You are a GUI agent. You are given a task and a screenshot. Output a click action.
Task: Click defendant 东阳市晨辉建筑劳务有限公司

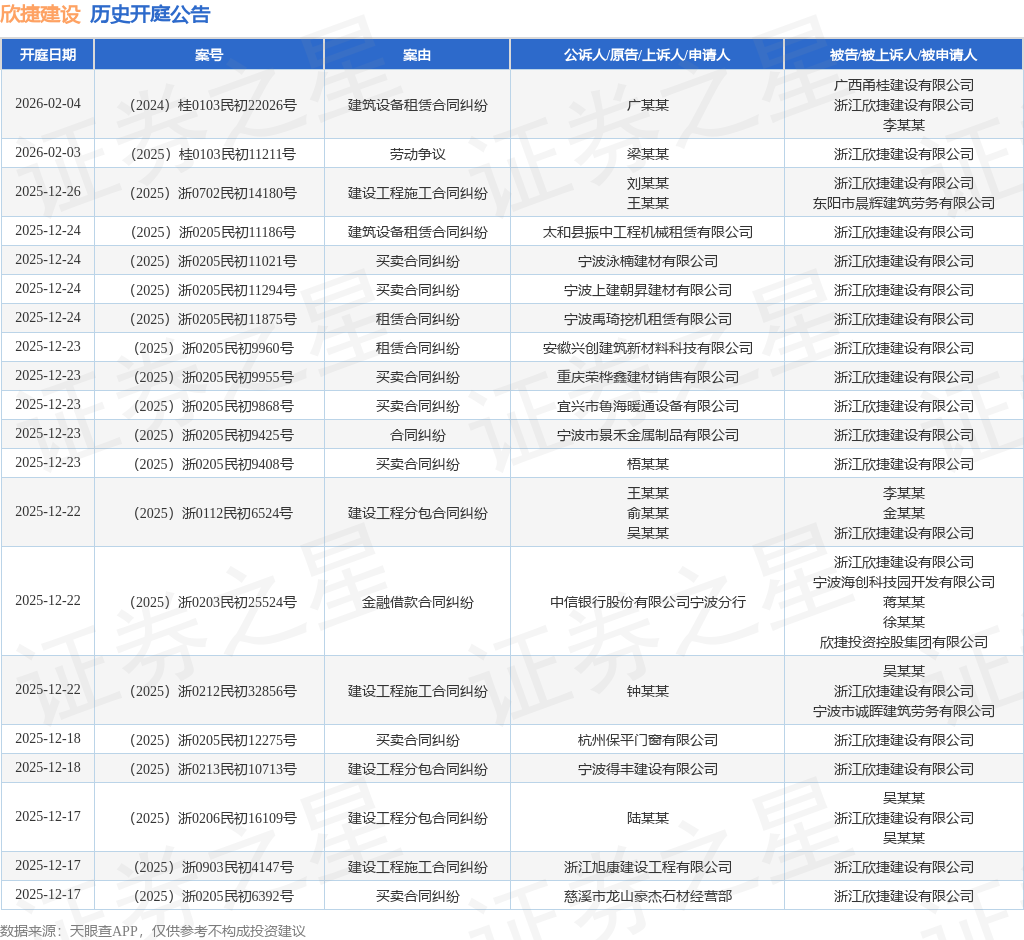pos(903,203)
